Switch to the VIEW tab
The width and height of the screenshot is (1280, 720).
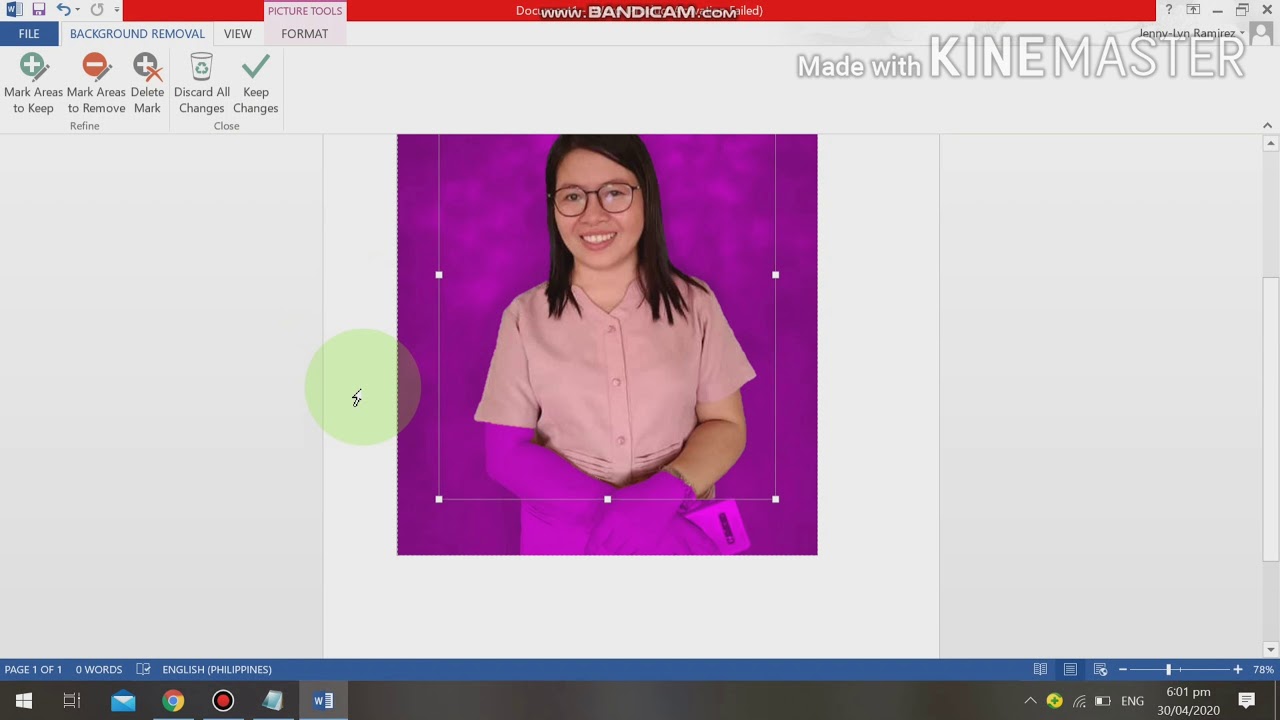coord(238,33)
